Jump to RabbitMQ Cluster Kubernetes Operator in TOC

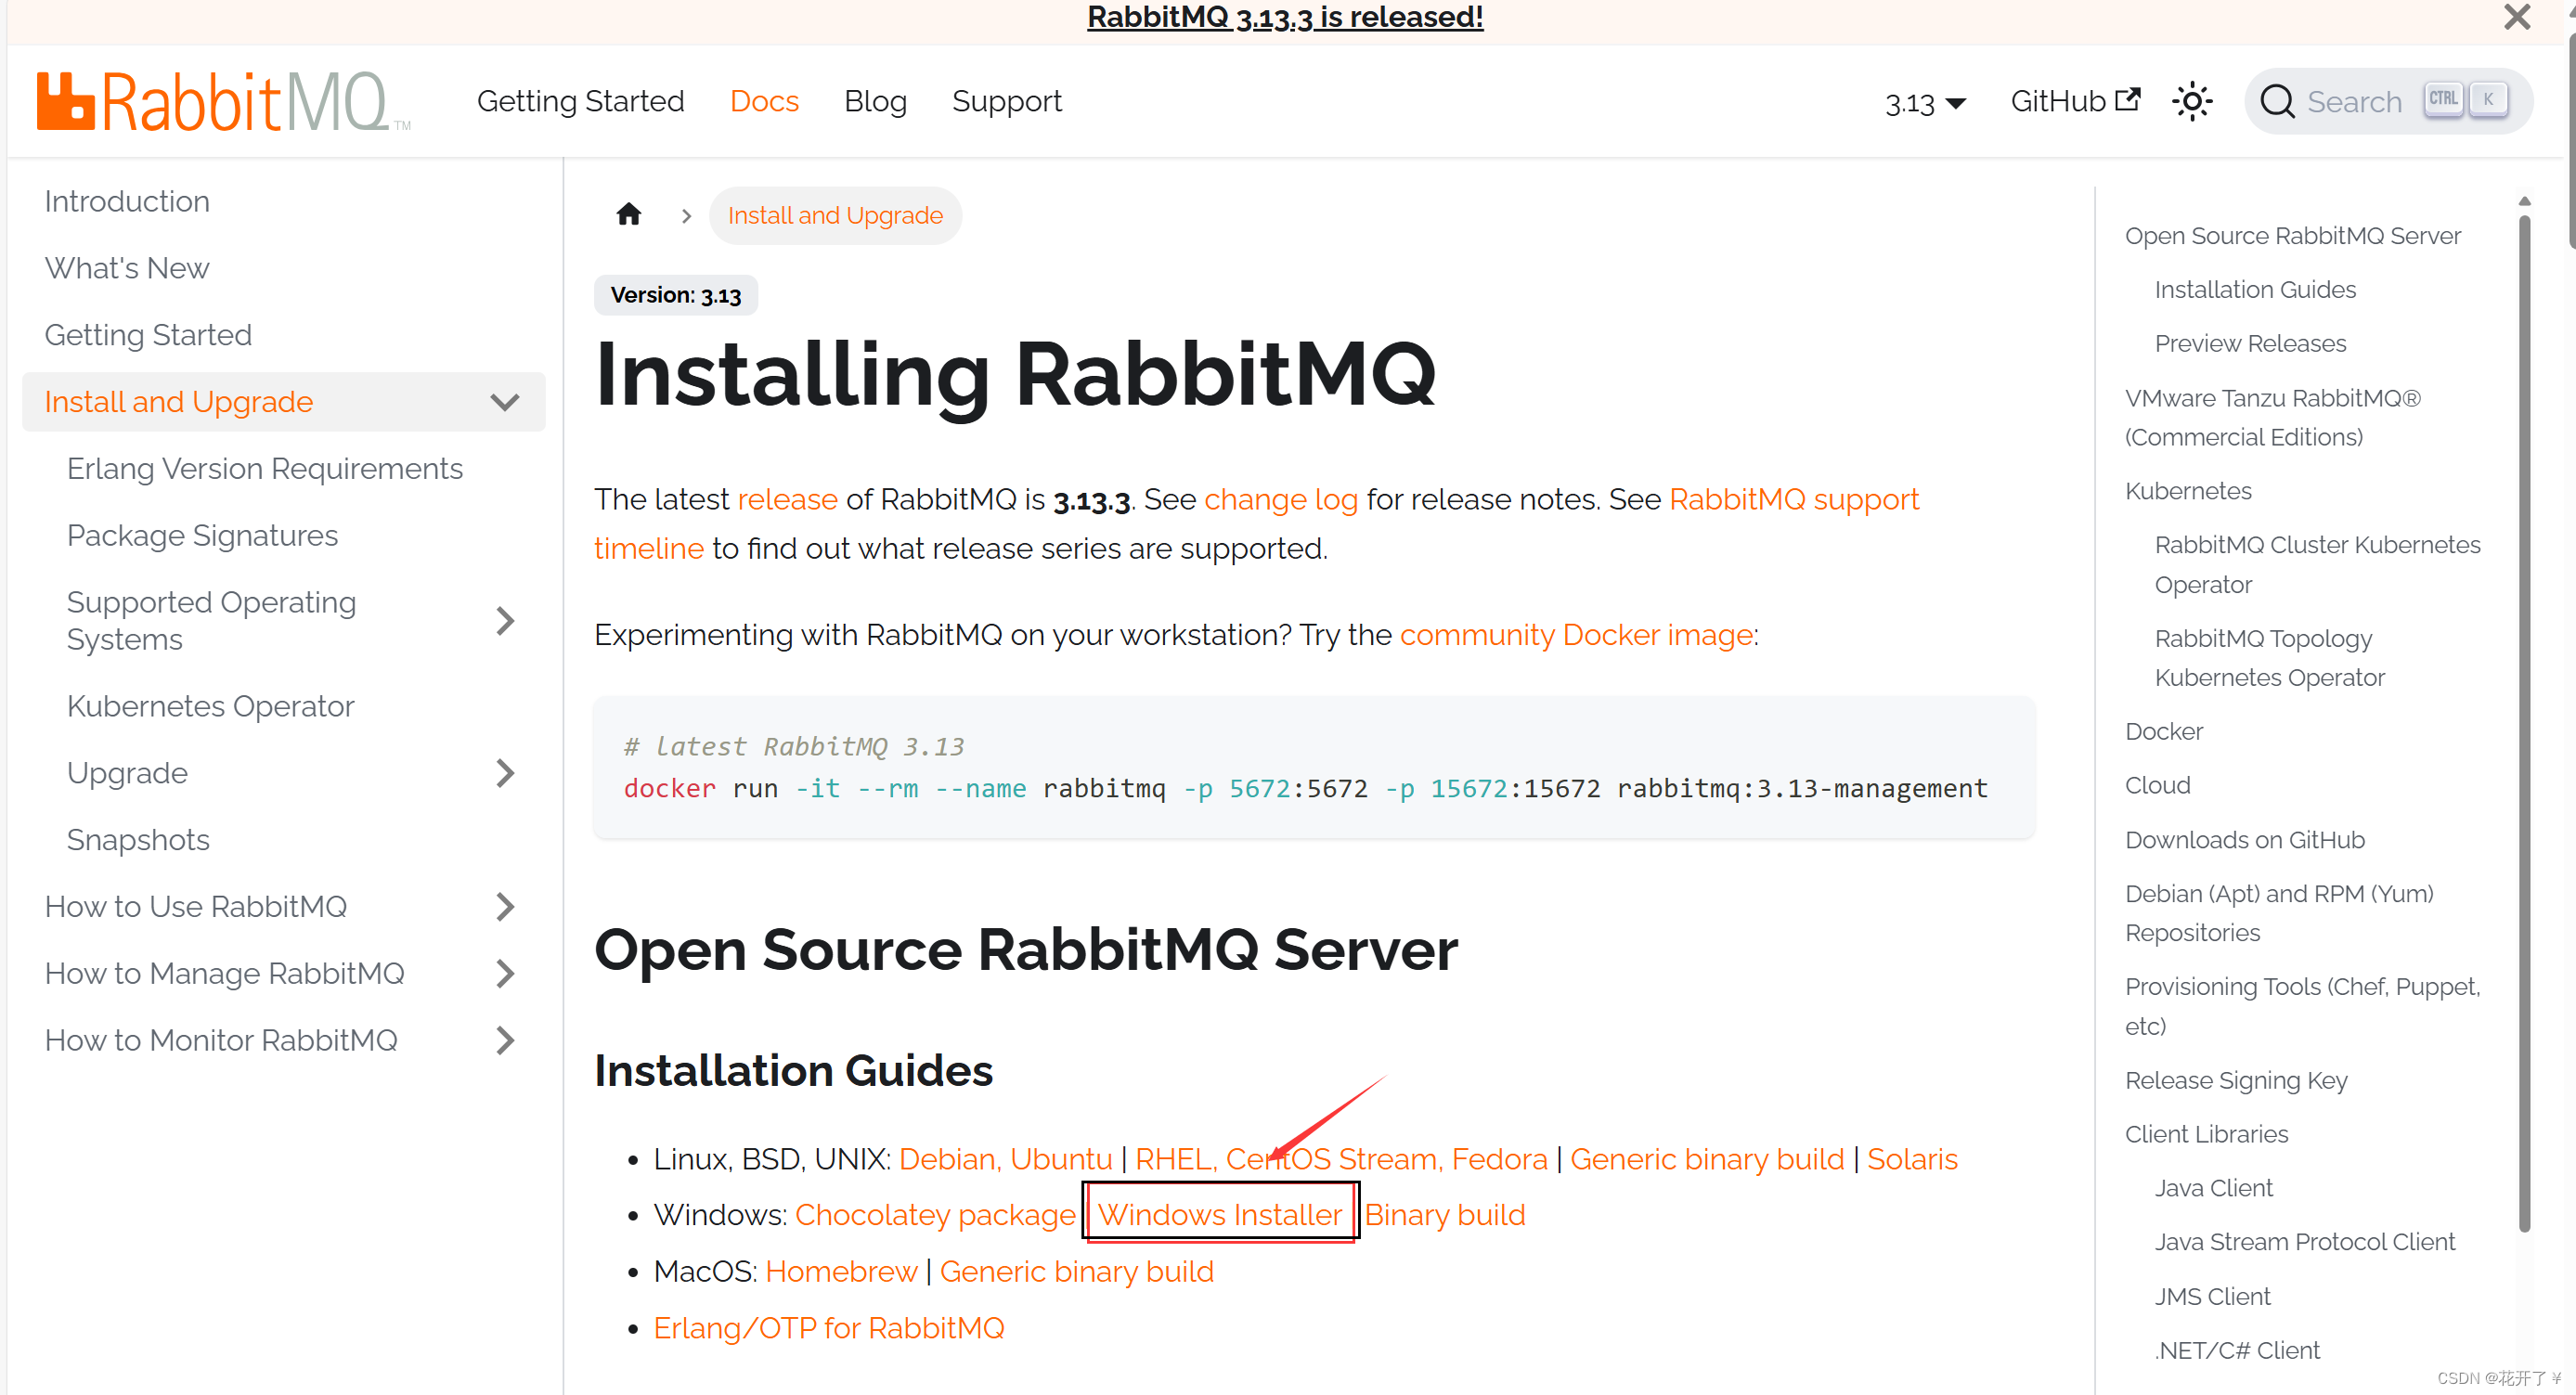coord(2317,565)
